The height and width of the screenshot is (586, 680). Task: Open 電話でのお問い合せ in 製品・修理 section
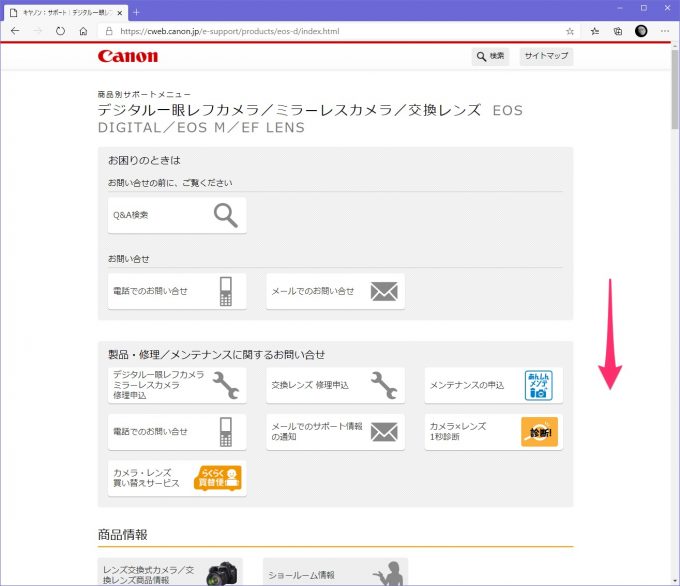[x=177, y=432]
